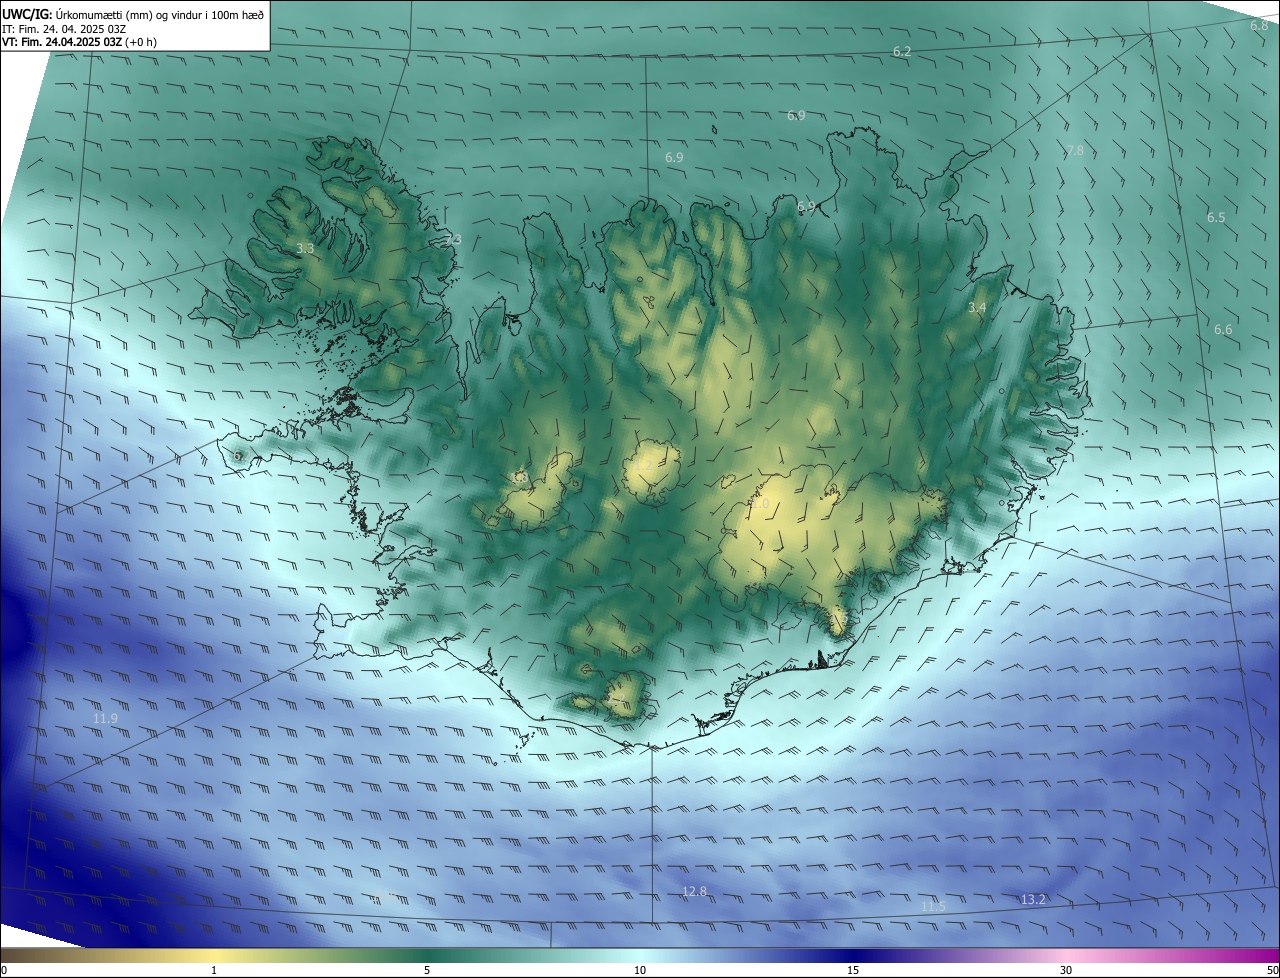Click the colorbar tick label 5

[x=427, y=970]
